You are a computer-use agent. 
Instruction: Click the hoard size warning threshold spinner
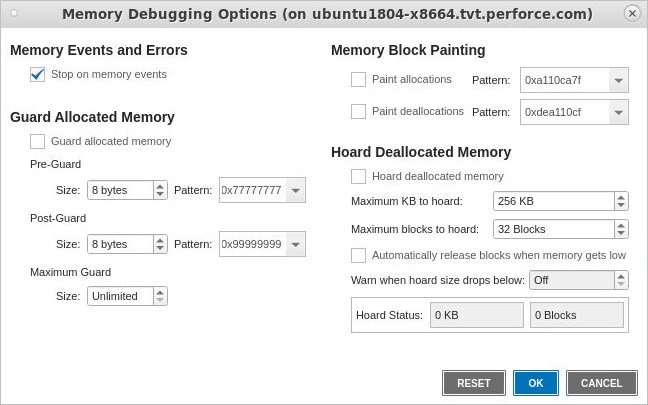point(621,280)
